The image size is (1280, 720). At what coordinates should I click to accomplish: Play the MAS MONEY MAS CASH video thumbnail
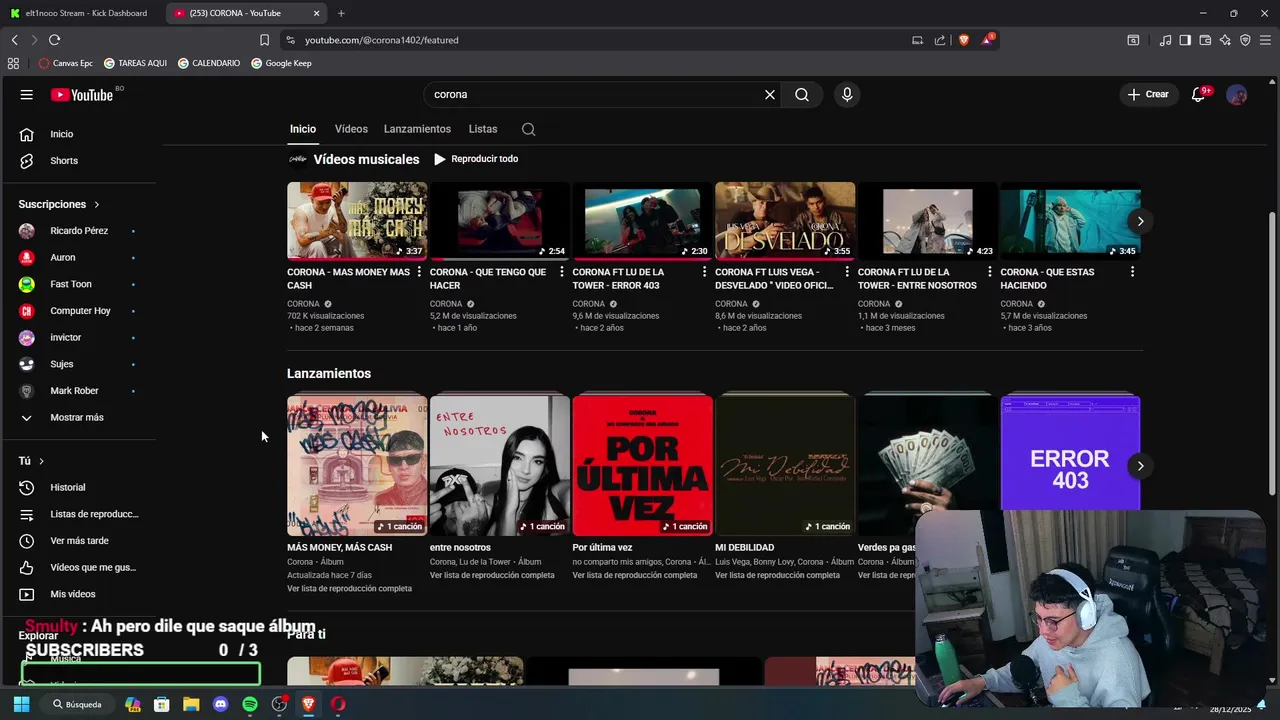tap(357, 221)
